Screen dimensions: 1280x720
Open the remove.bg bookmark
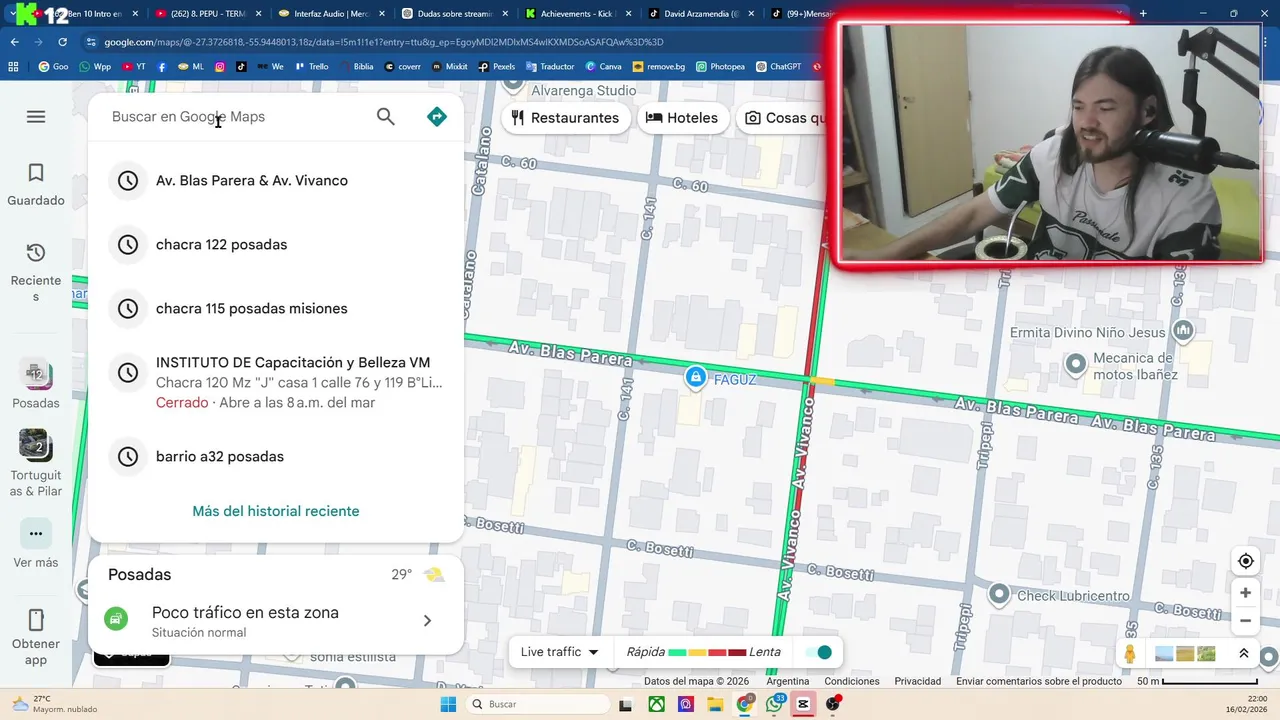click(x=659, y=67)
